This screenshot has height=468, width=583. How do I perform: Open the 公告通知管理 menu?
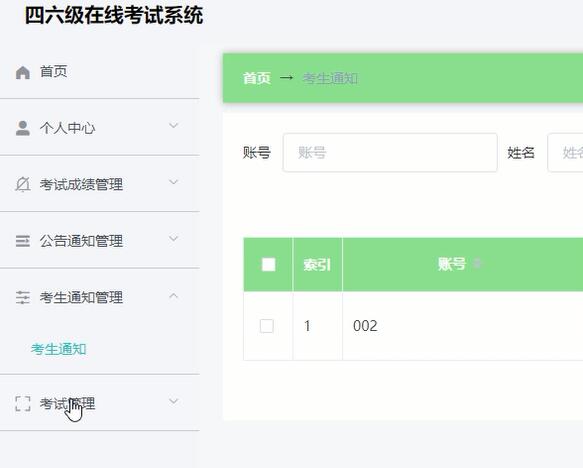pos(100,241)
